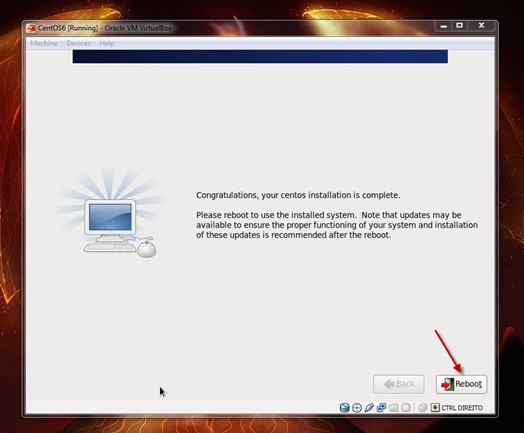
Task: Click the VirtualBox icon in the title bar
Action: [31, 28]
